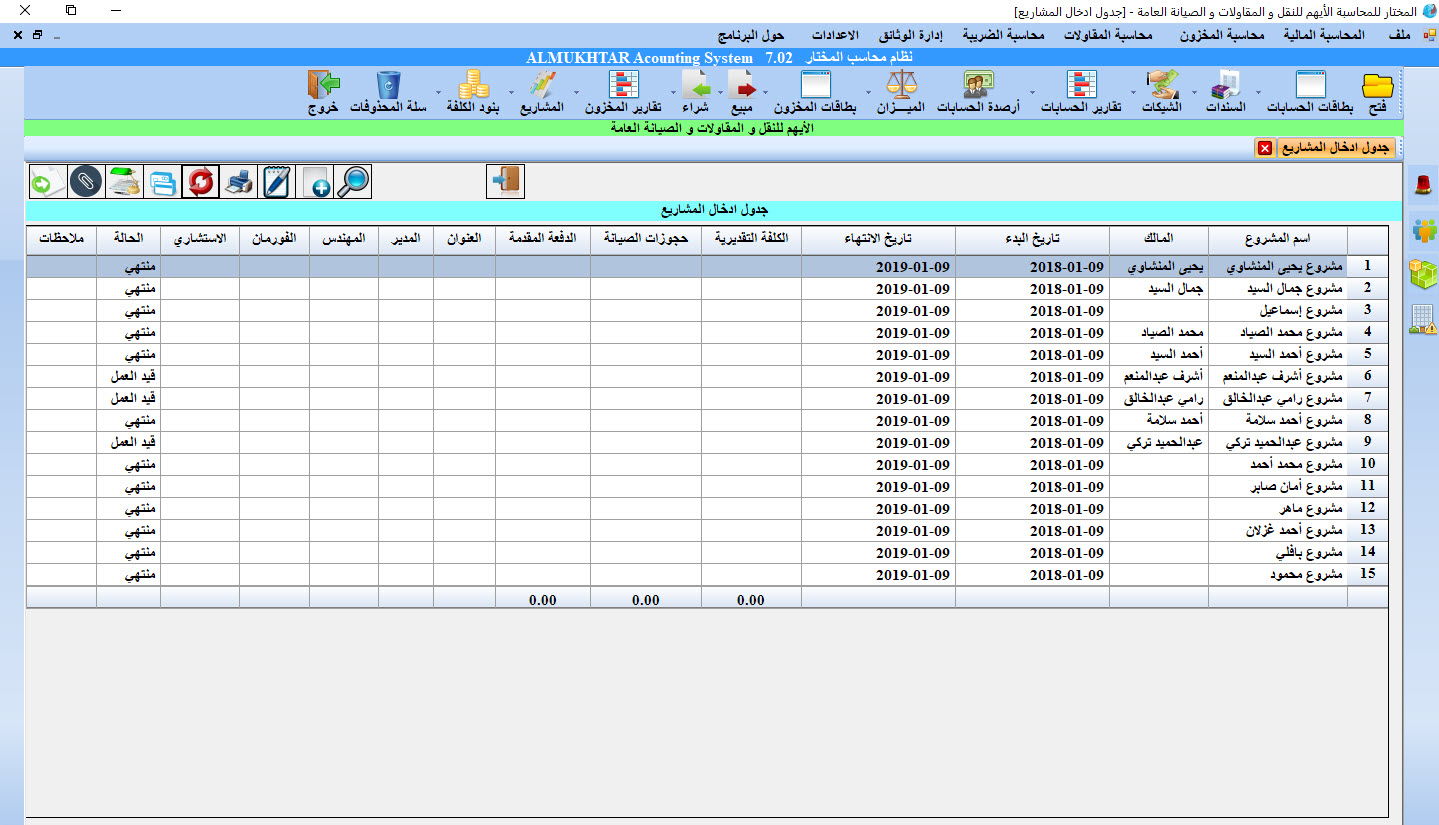This screenshot has width=1439, height=825.
Task: Open the محاسبة المقاولات menu
Action: tap(1107, 35)
